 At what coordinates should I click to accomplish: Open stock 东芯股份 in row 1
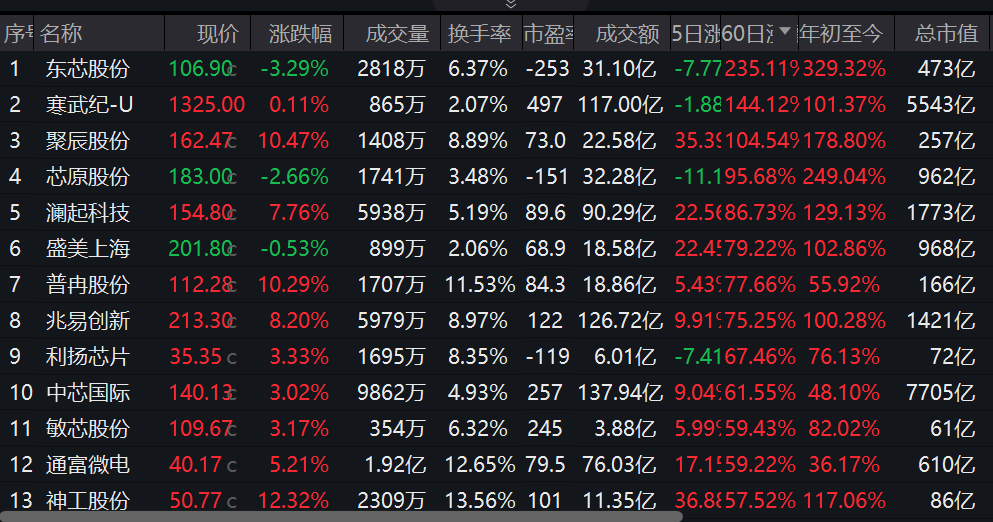coord(88,69)
